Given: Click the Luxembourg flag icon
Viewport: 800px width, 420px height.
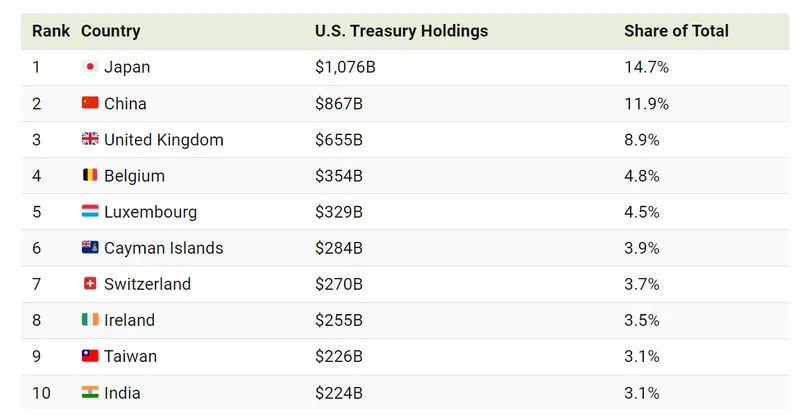Looking at the screenshot, I should click(x=90, y=212).
